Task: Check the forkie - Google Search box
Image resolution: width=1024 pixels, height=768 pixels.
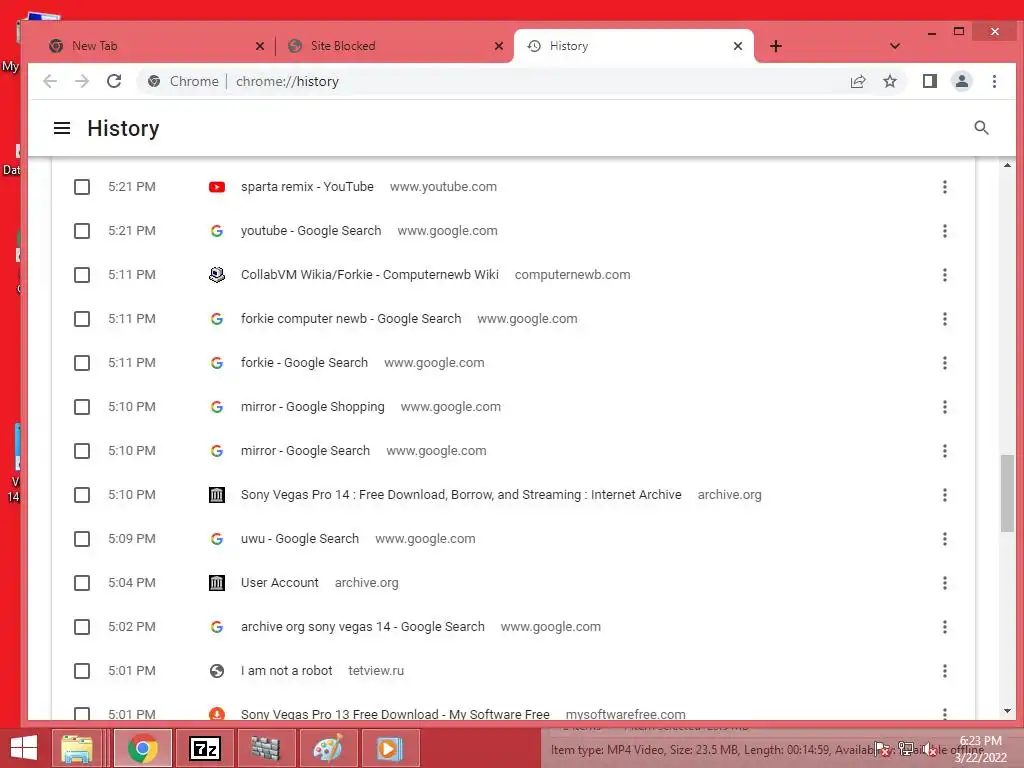Action: (82, 362)
